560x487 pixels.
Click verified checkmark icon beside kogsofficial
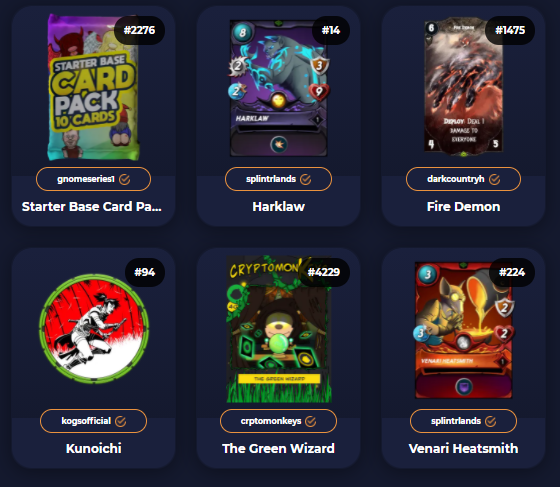pos(121,421)
